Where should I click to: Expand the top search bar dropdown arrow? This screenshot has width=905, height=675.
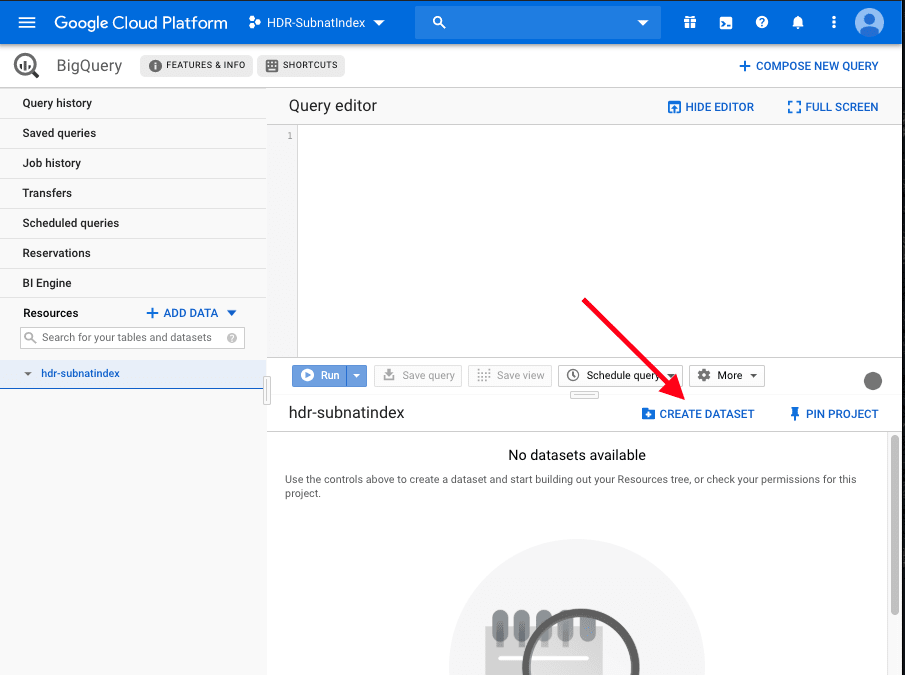pos(642,22)
